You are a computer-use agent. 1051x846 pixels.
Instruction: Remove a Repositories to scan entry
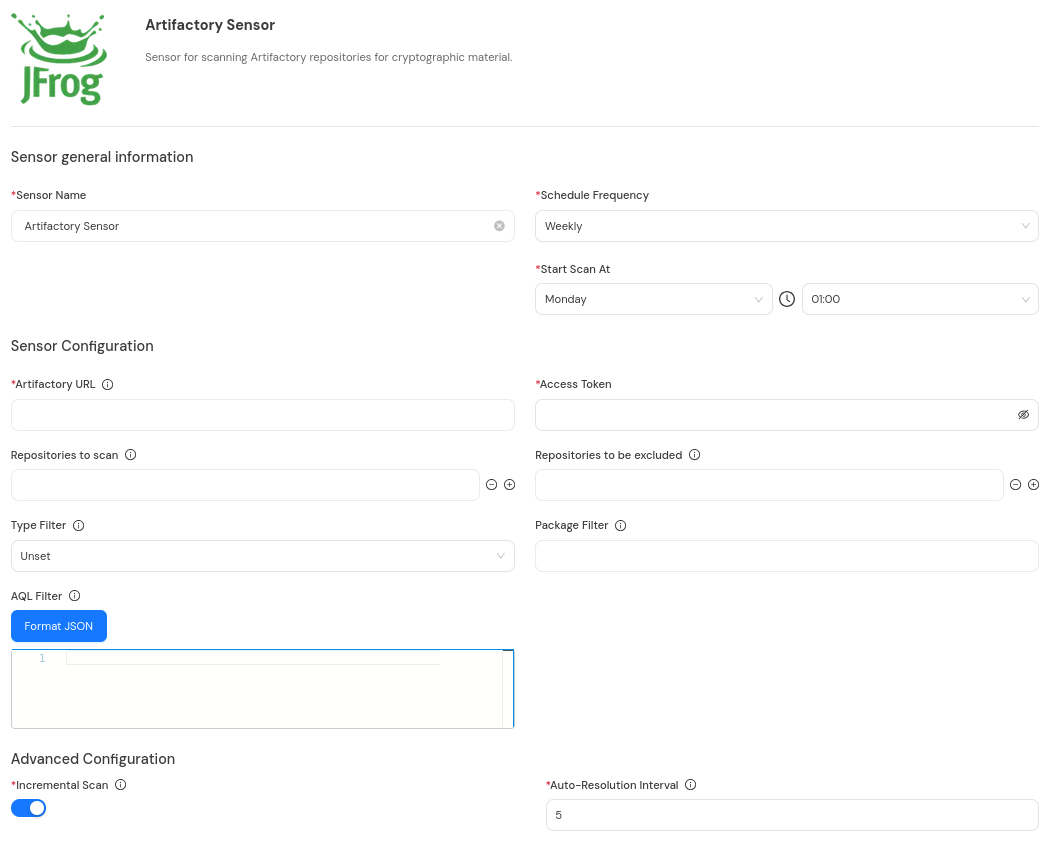tap(491, 484)
